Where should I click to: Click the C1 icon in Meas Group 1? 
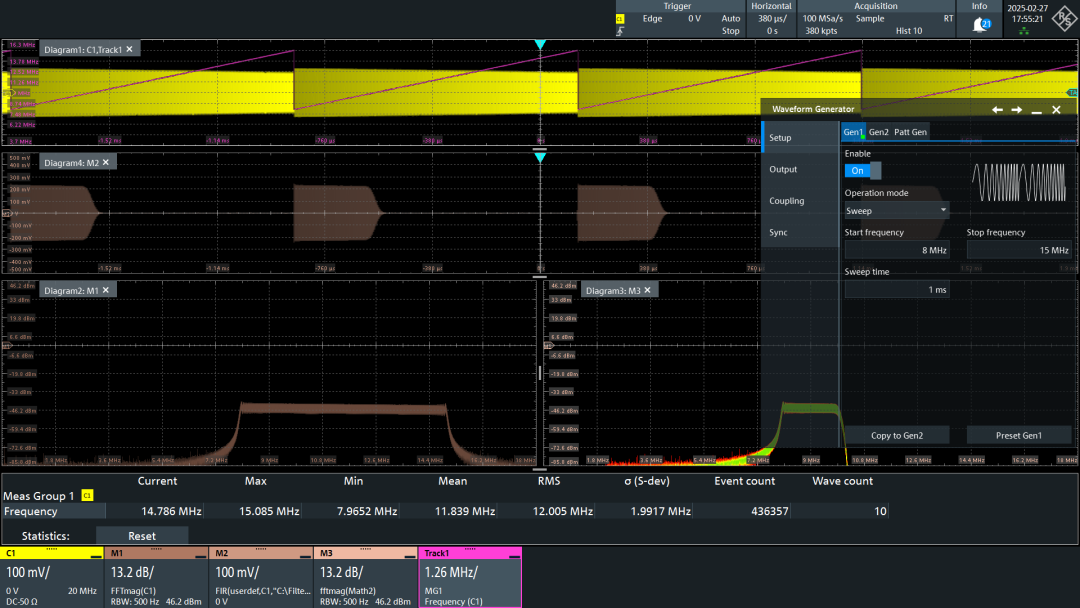(x=87, y=496)
